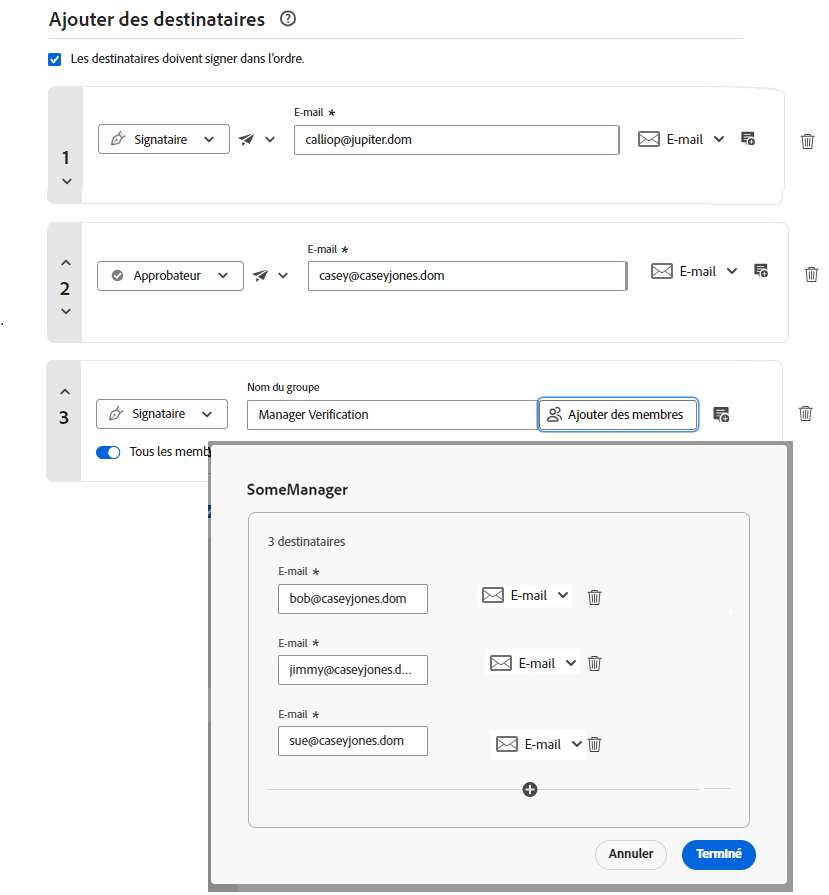This screenshot has width=829, height=895.
Task: Click the Nom du groupe field
Action: click(391, 415)
